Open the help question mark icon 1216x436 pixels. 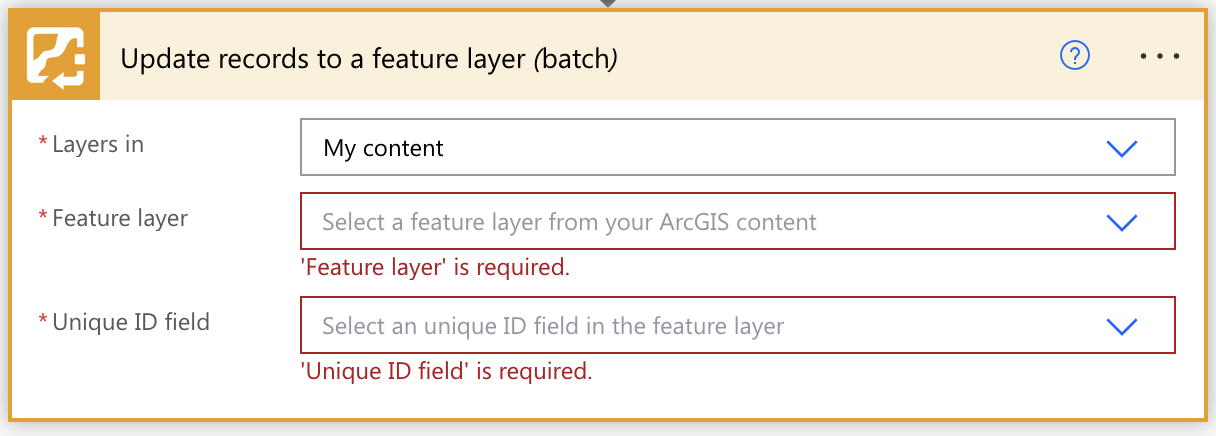click(1074, 57)
